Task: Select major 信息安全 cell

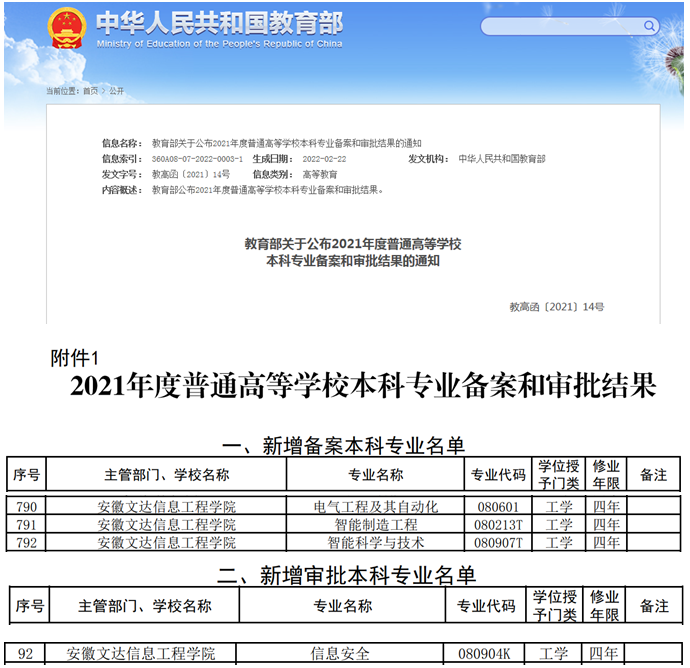Action: [x=340, y=653]
